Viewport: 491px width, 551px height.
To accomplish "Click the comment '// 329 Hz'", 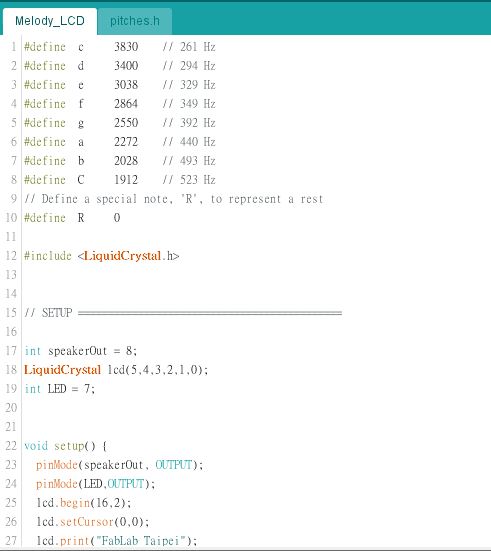I will click(x=189, y=85).
